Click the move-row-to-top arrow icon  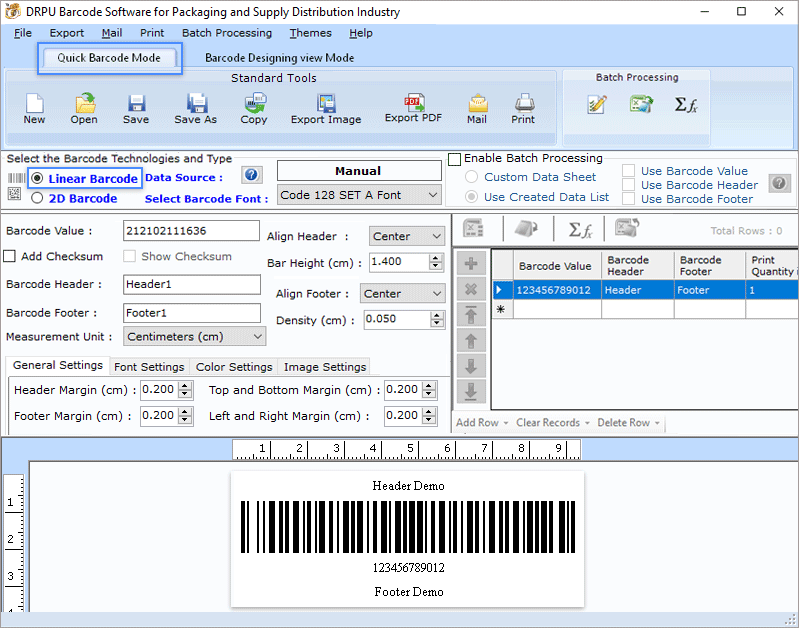[x=471, y=315]
